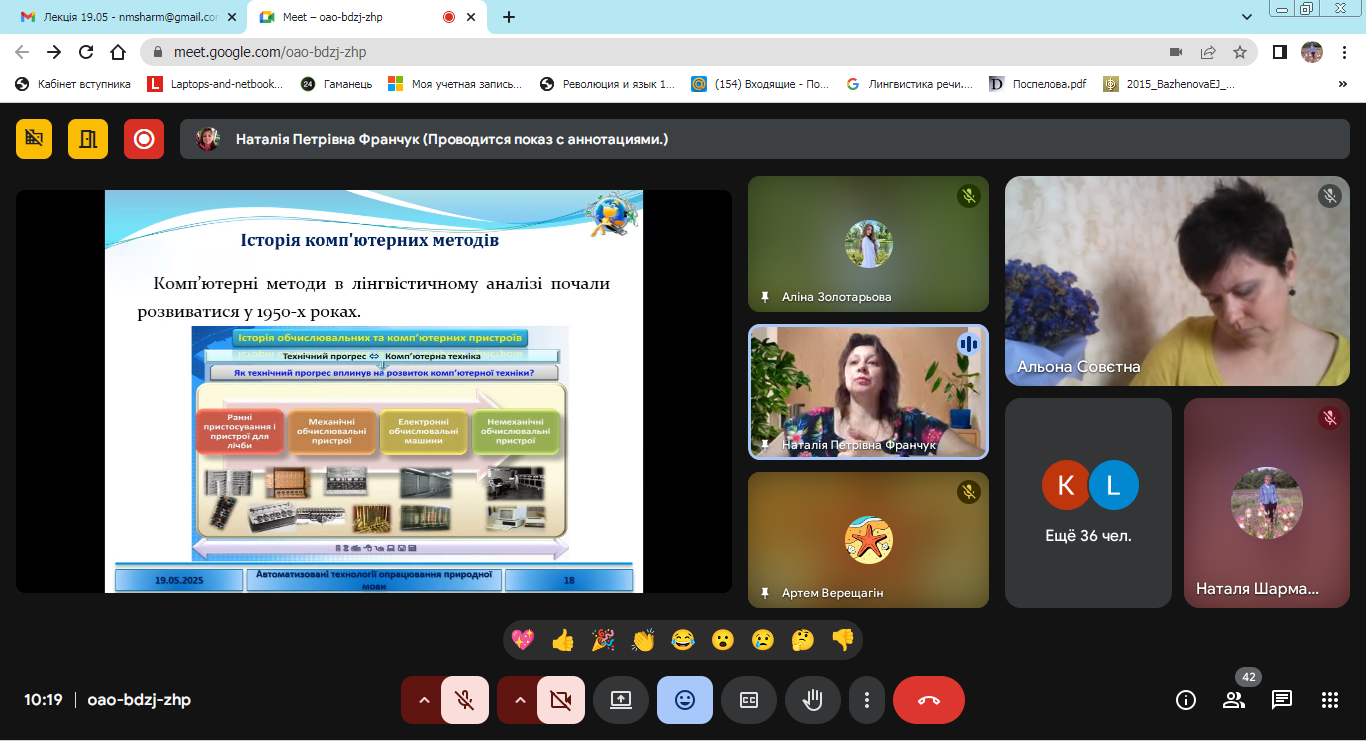Open meeting details info icon
The height and width of the screenshot is (742, 1366).
click(1186, 700)
